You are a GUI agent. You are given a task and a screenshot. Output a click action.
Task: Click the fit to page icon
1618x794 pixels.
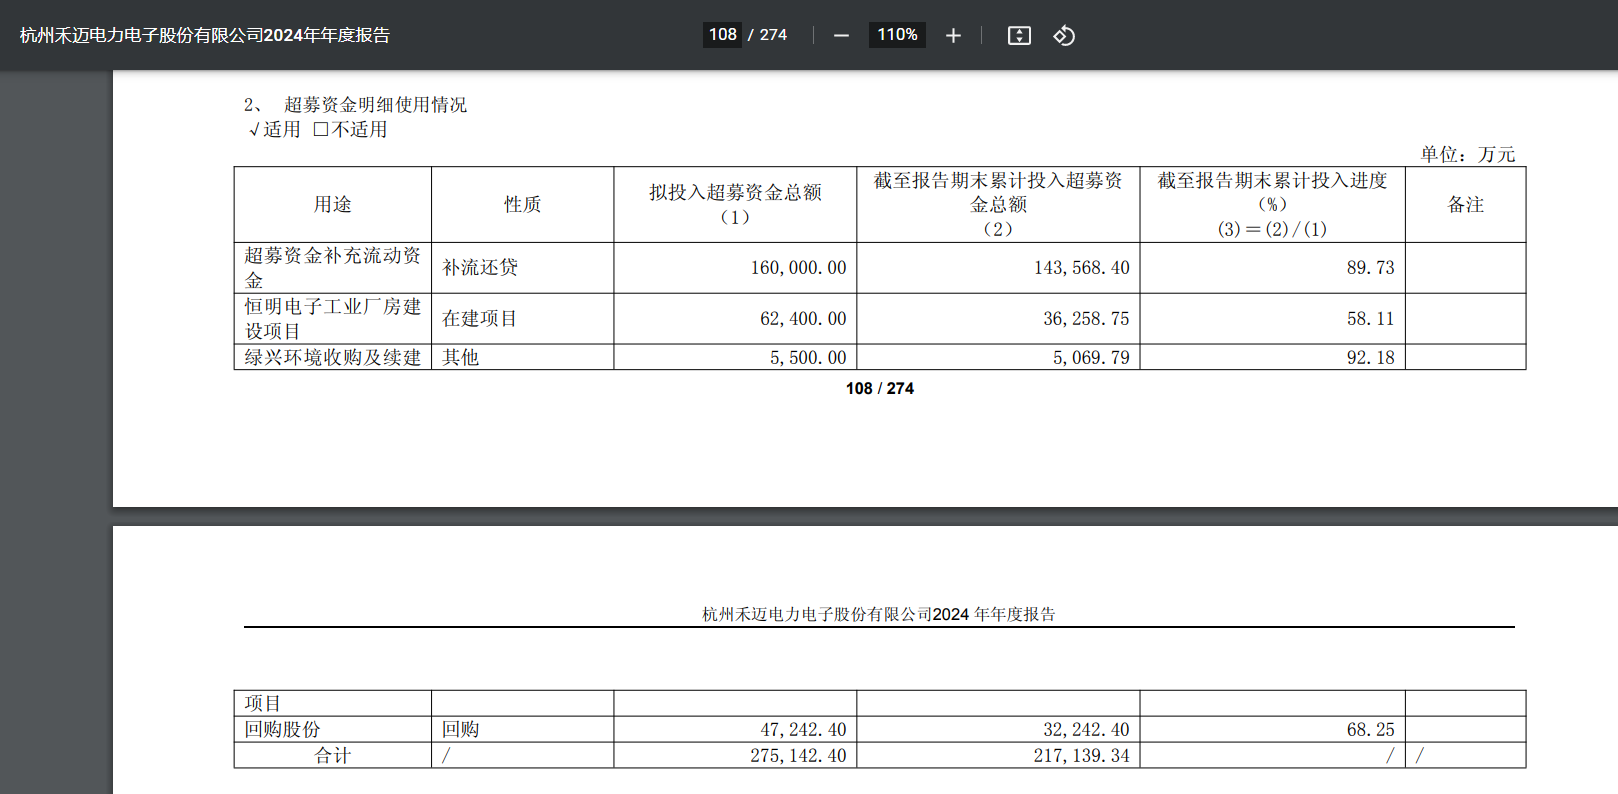click(x=1019, y=36)
